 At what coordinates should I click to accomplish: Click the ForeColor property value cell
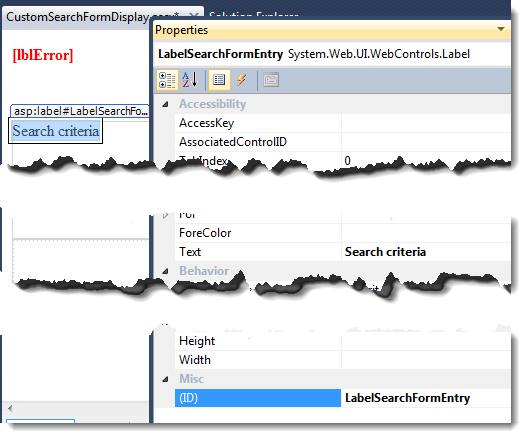pyautogui.click(x=426, y=233)
